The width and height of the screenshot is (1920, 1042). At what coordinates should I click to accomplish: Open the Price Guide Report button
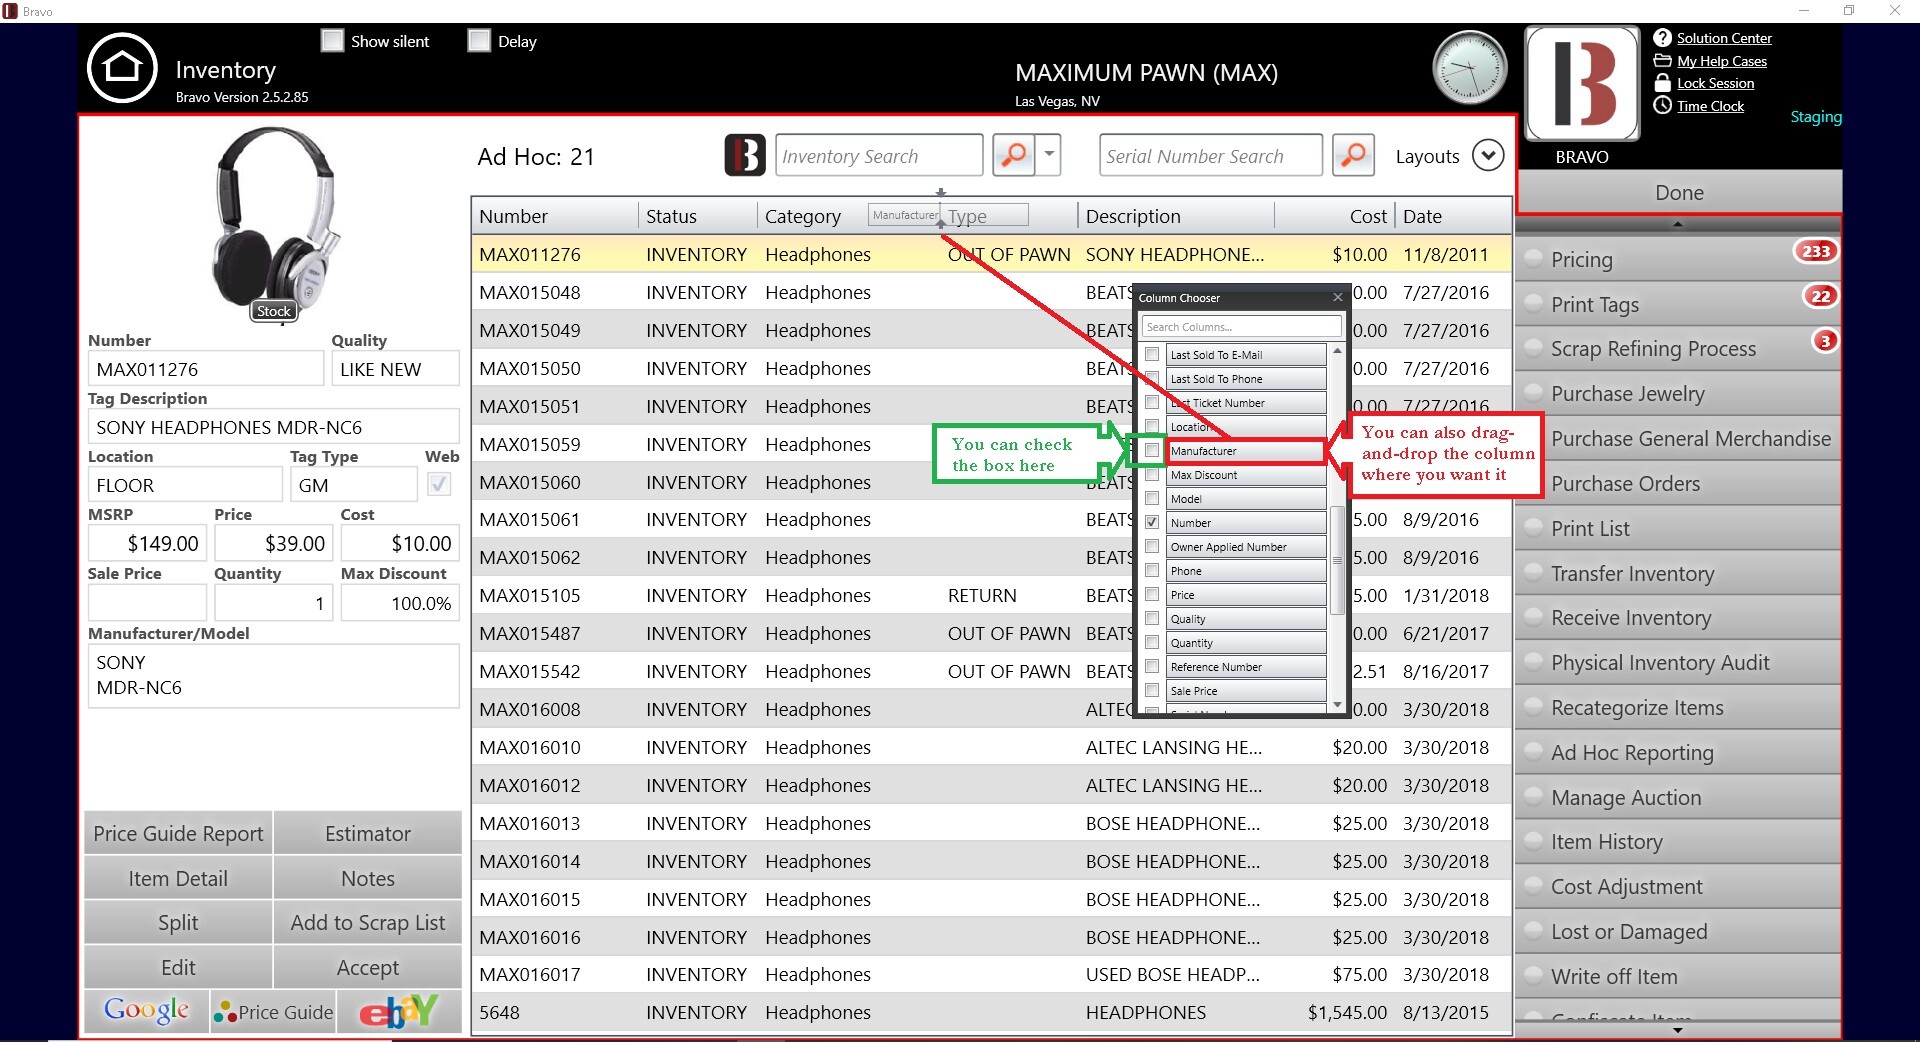[x=178, y=833]
